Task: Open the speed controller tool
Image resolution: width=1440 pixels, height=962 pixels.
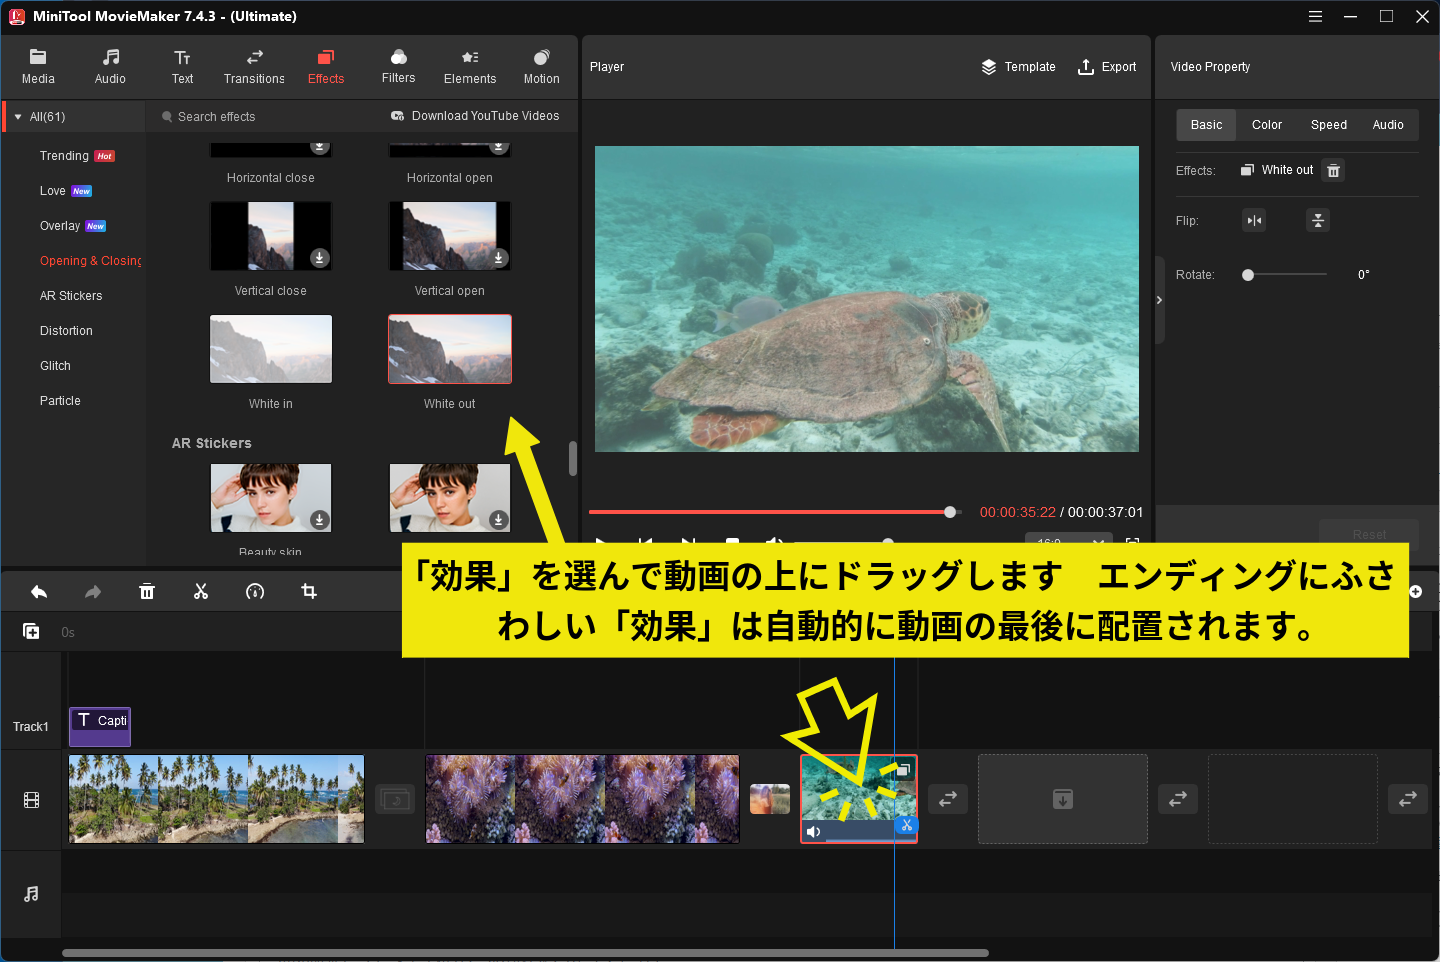Action: (255, 592)
